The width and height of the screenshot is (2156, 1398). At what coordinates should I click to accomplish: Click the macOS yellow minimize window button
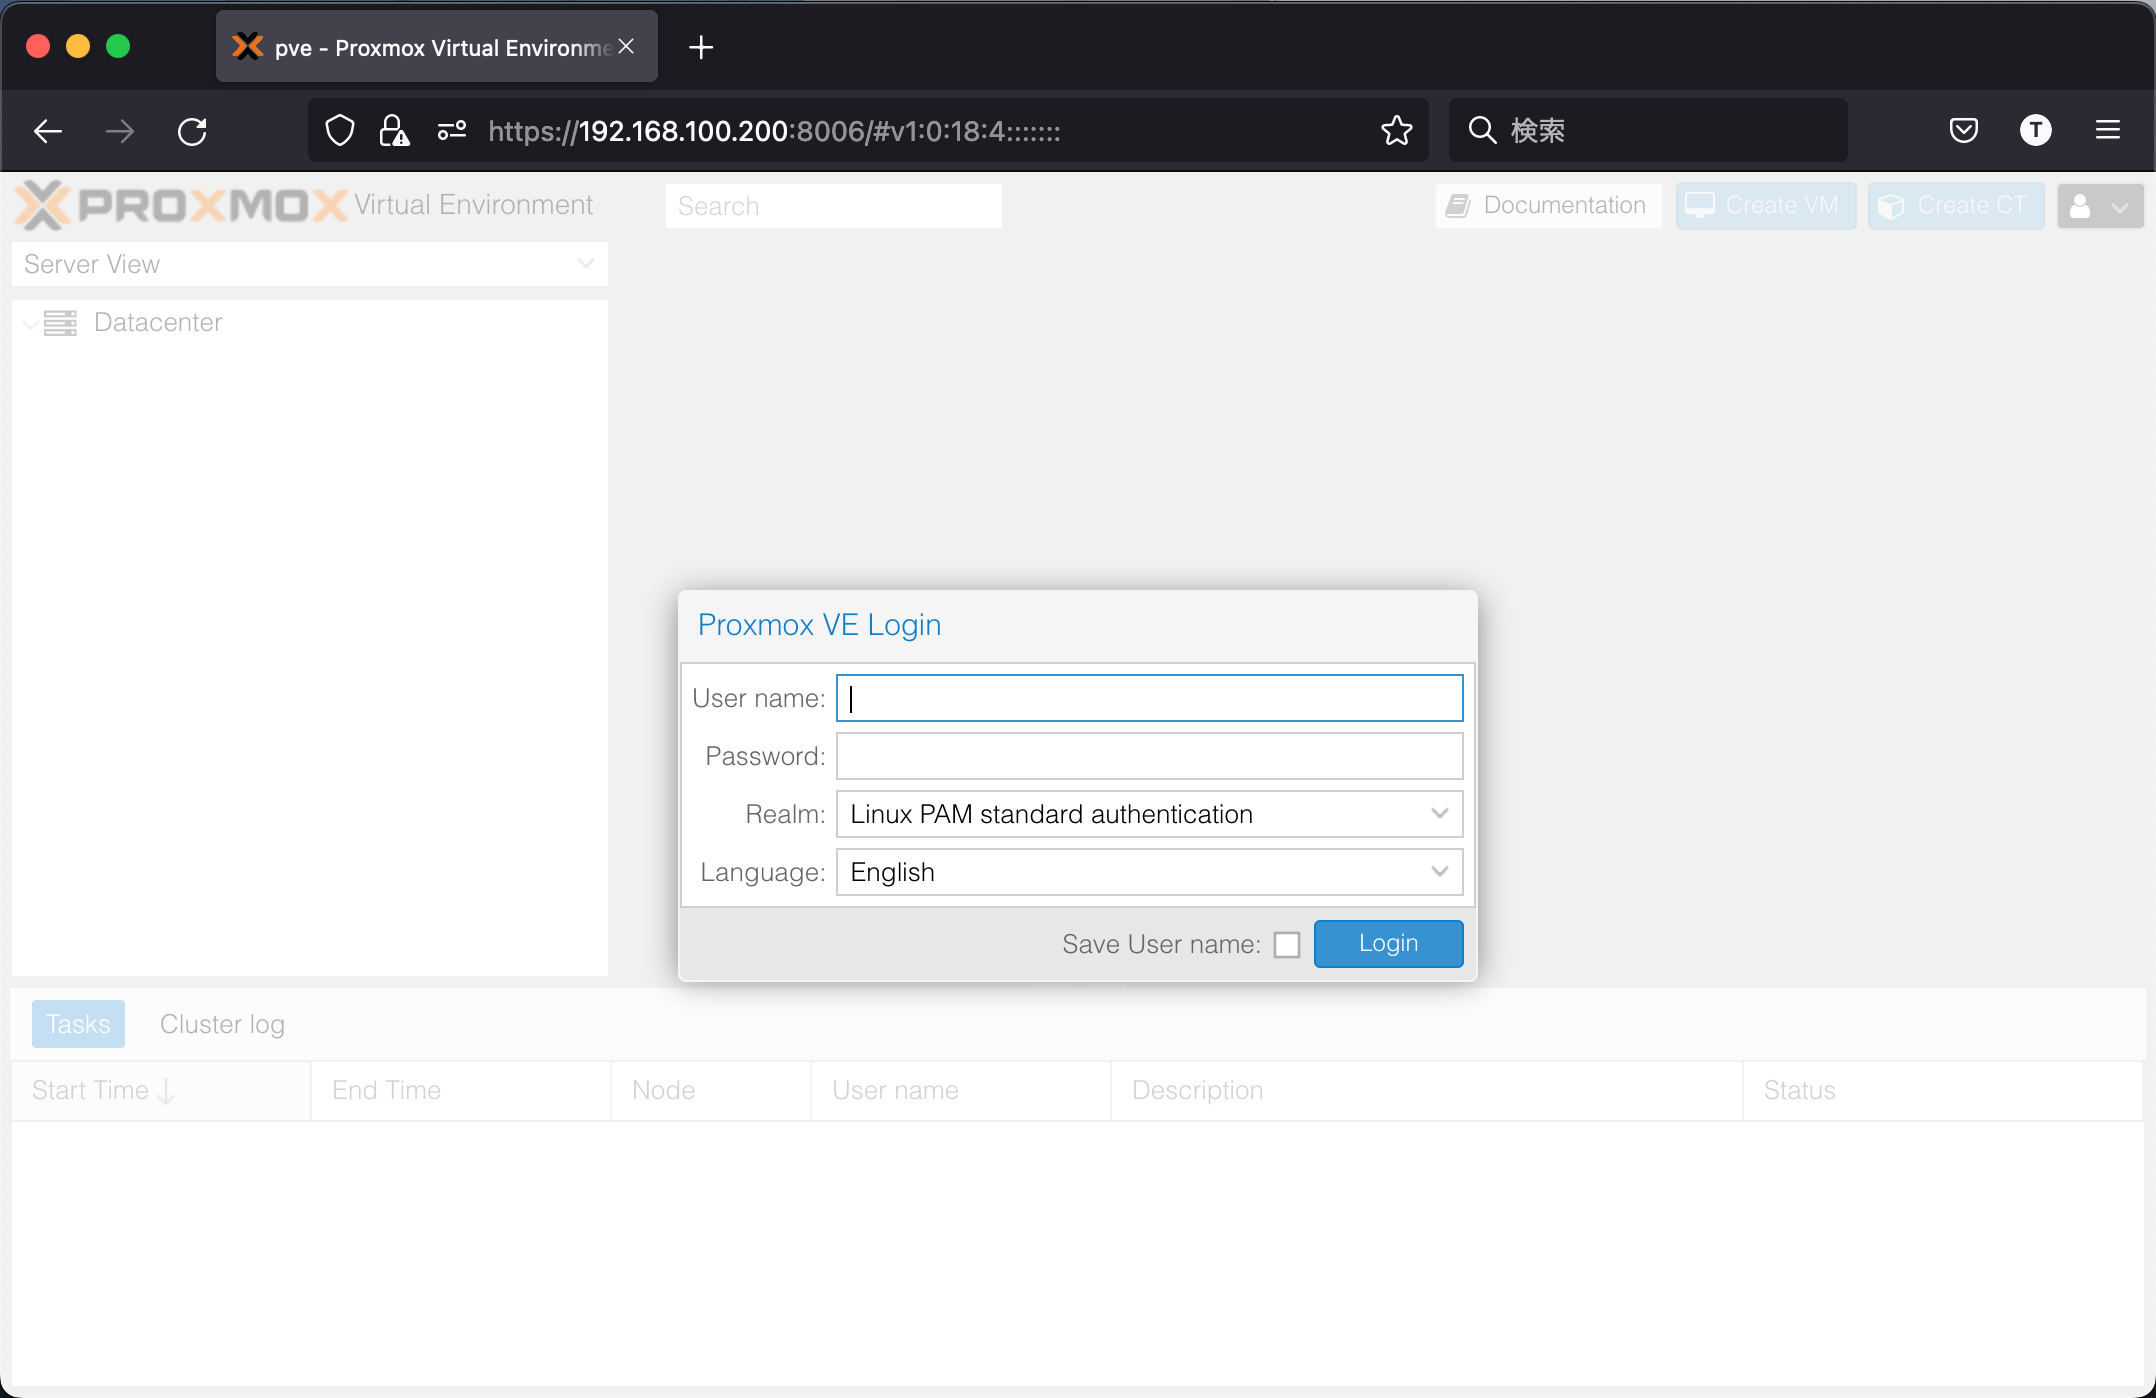coord(78,46)
